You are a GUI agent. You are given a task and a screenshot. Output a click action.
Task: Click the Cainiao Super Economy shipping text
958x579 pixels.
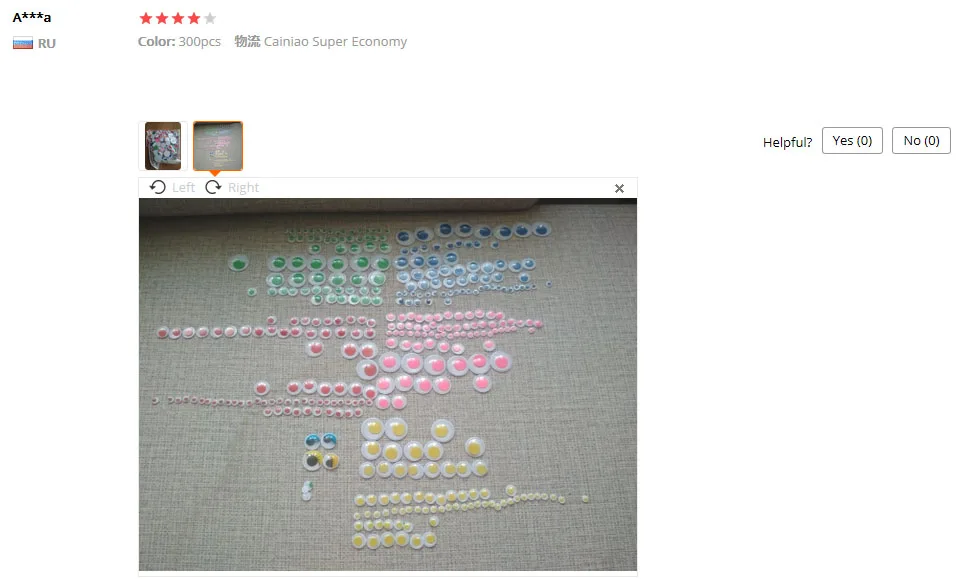coord(335,42)
